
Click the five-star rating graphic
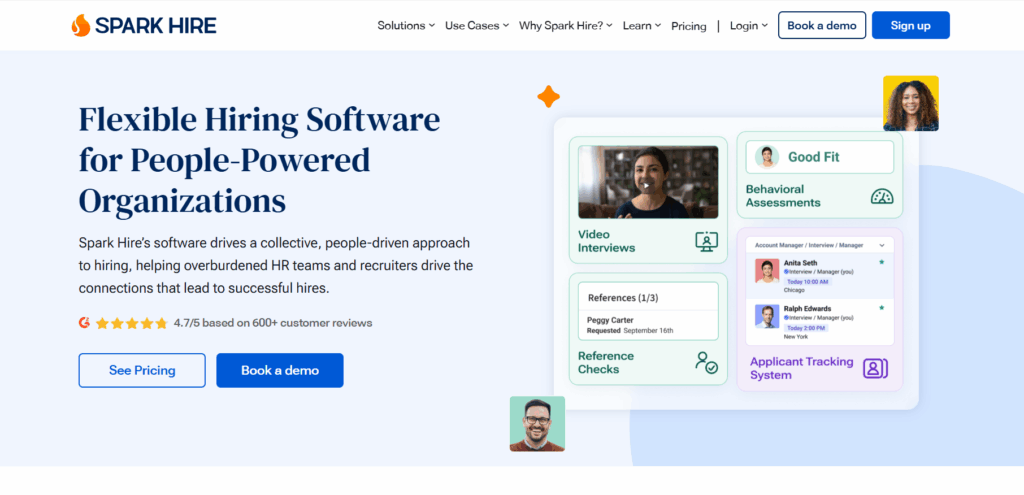tap(132, 323)
